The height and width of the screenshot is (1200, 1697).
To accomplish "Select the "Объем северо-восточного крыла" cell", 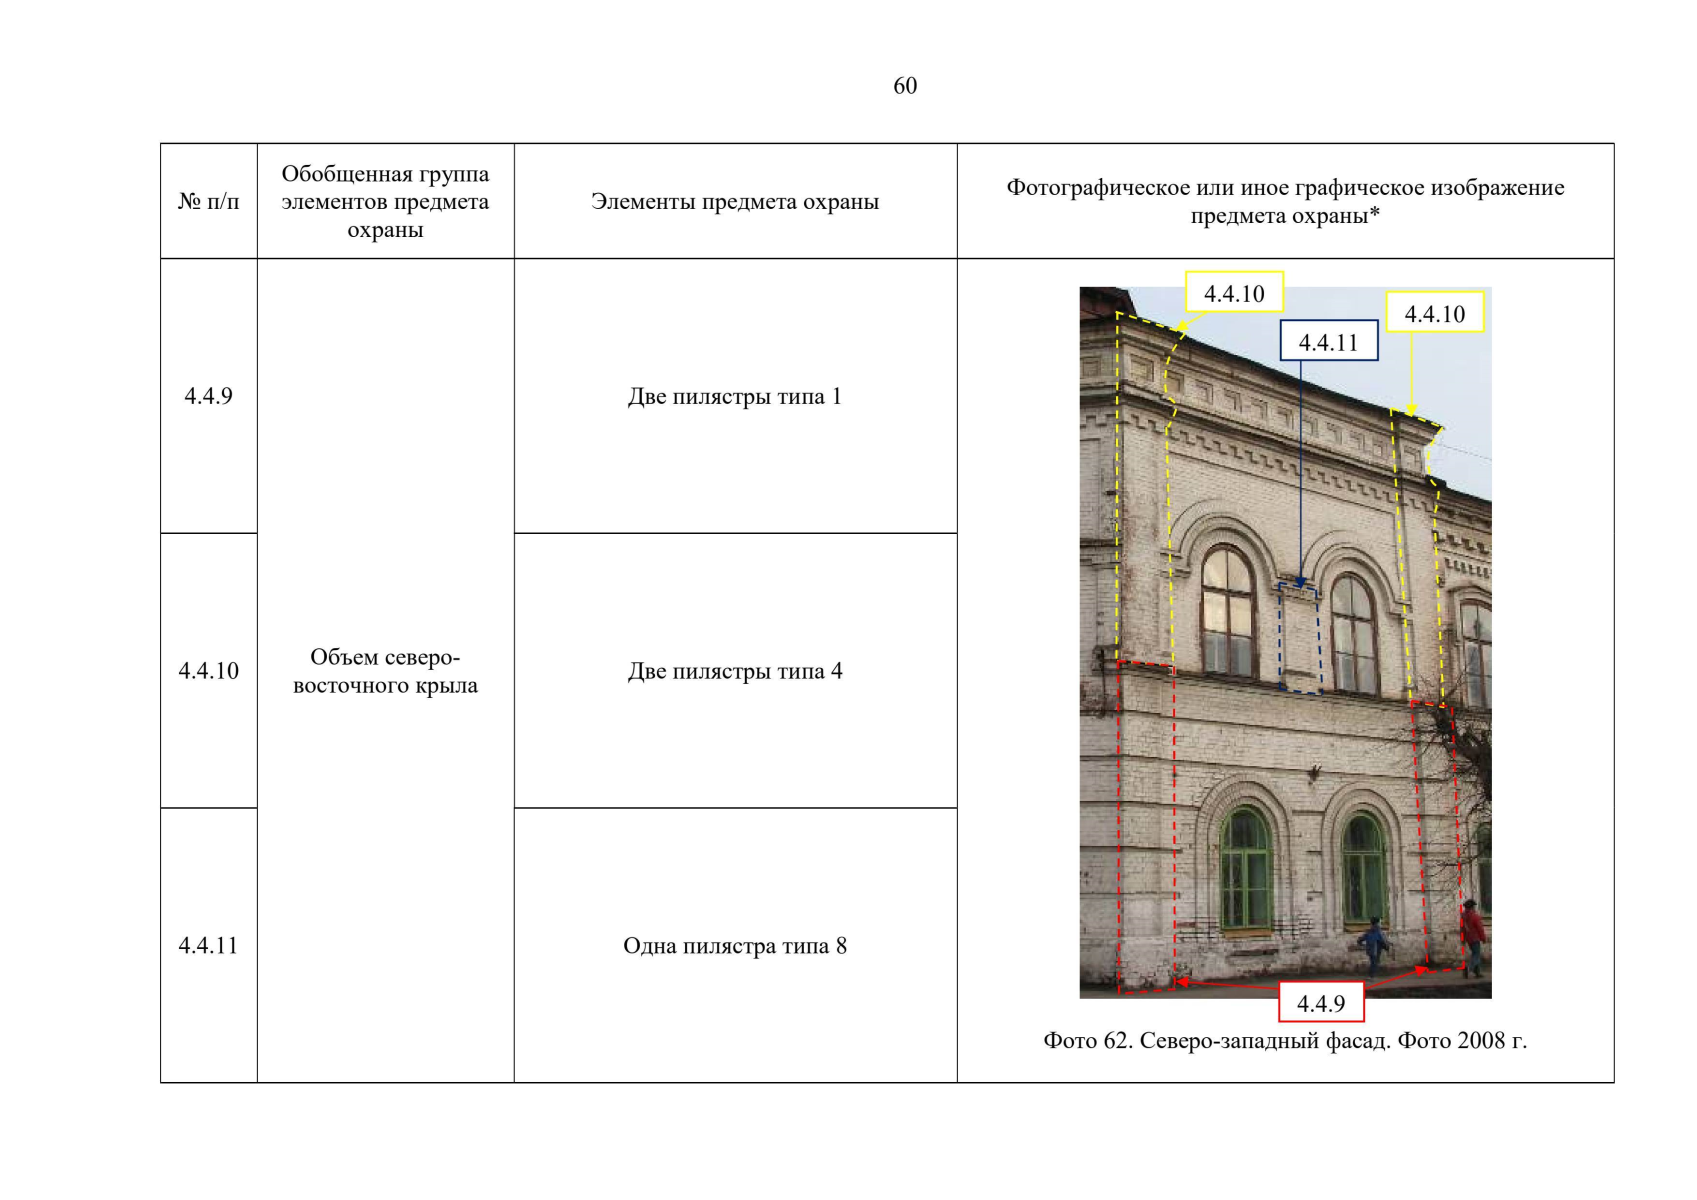I will pyautogui.click(x=385, y=671).
